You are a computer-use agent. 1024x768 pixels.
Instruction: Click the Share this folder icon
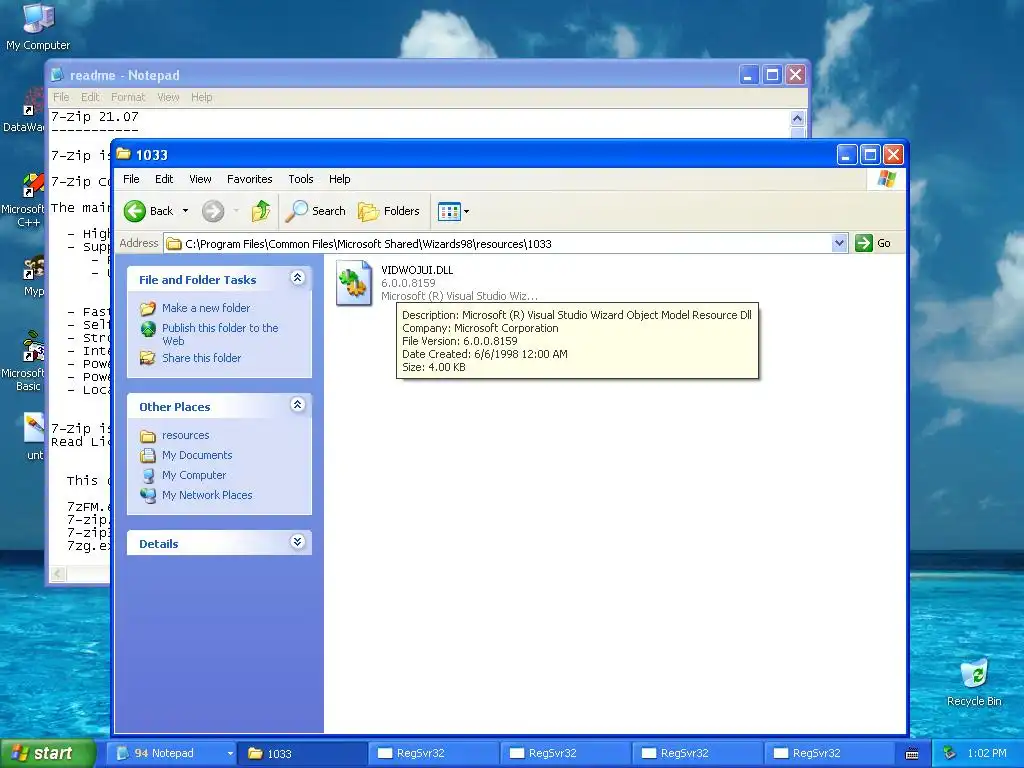tap(148, 358)
